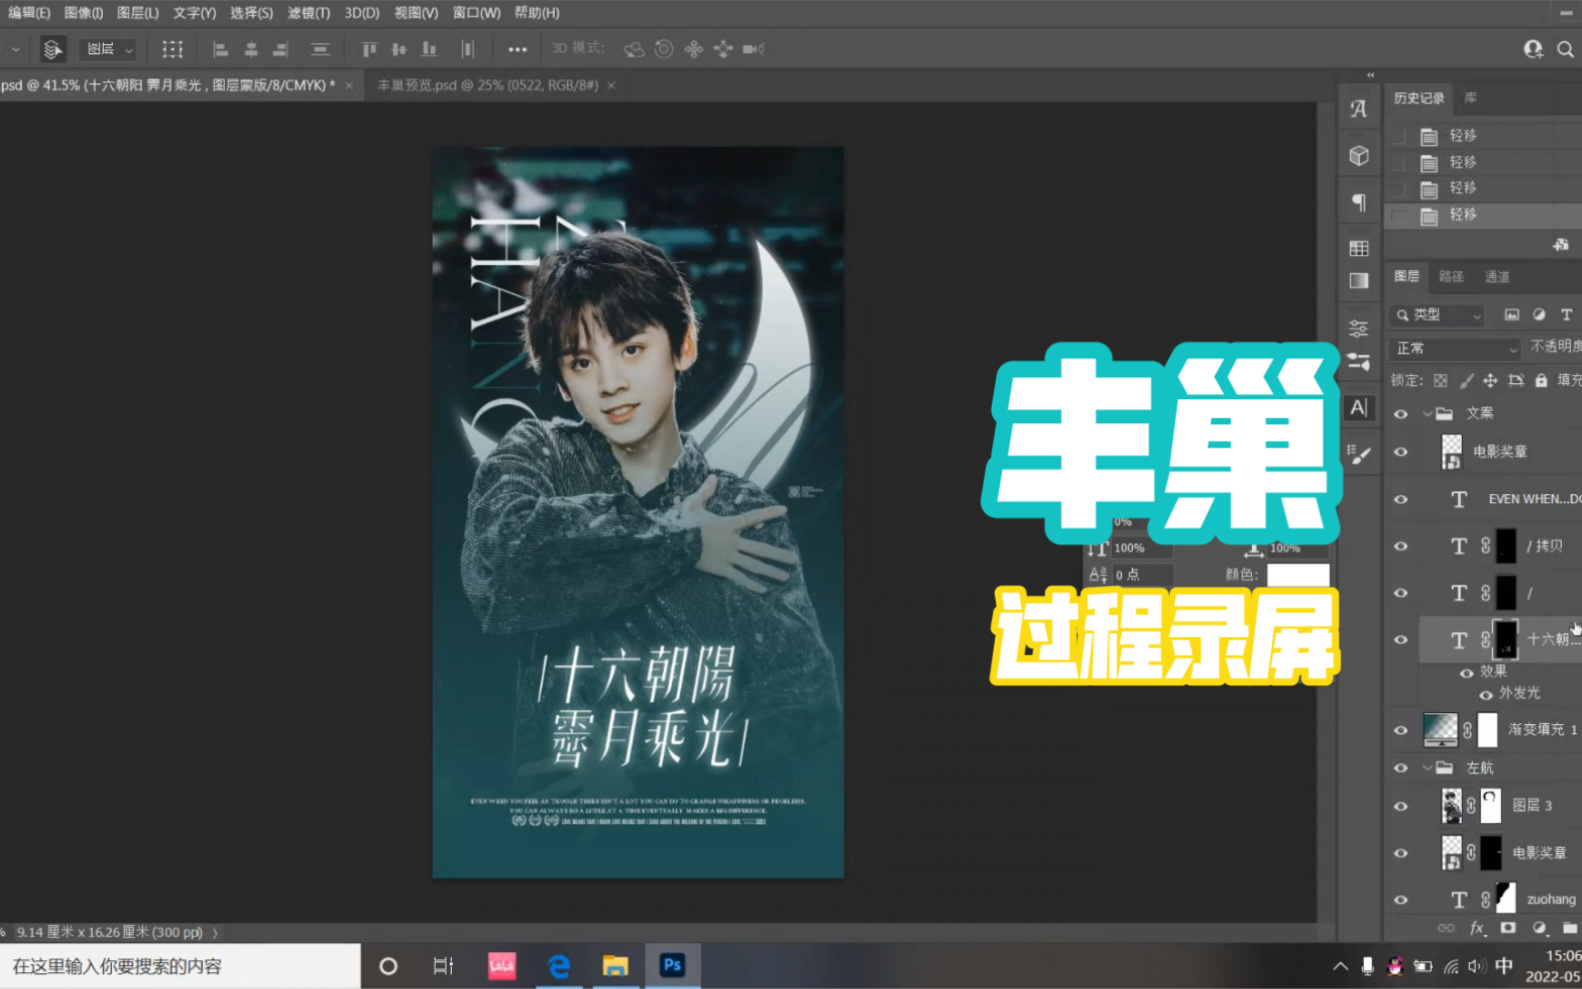Open Brush settings panel icon
This screenshot has width=1582, height=989.
pos(1358,455)
